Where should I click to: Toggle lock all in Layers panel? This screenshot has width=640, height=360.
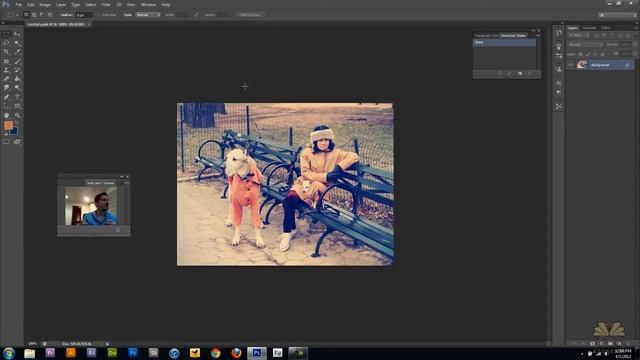tap(603, 54)
